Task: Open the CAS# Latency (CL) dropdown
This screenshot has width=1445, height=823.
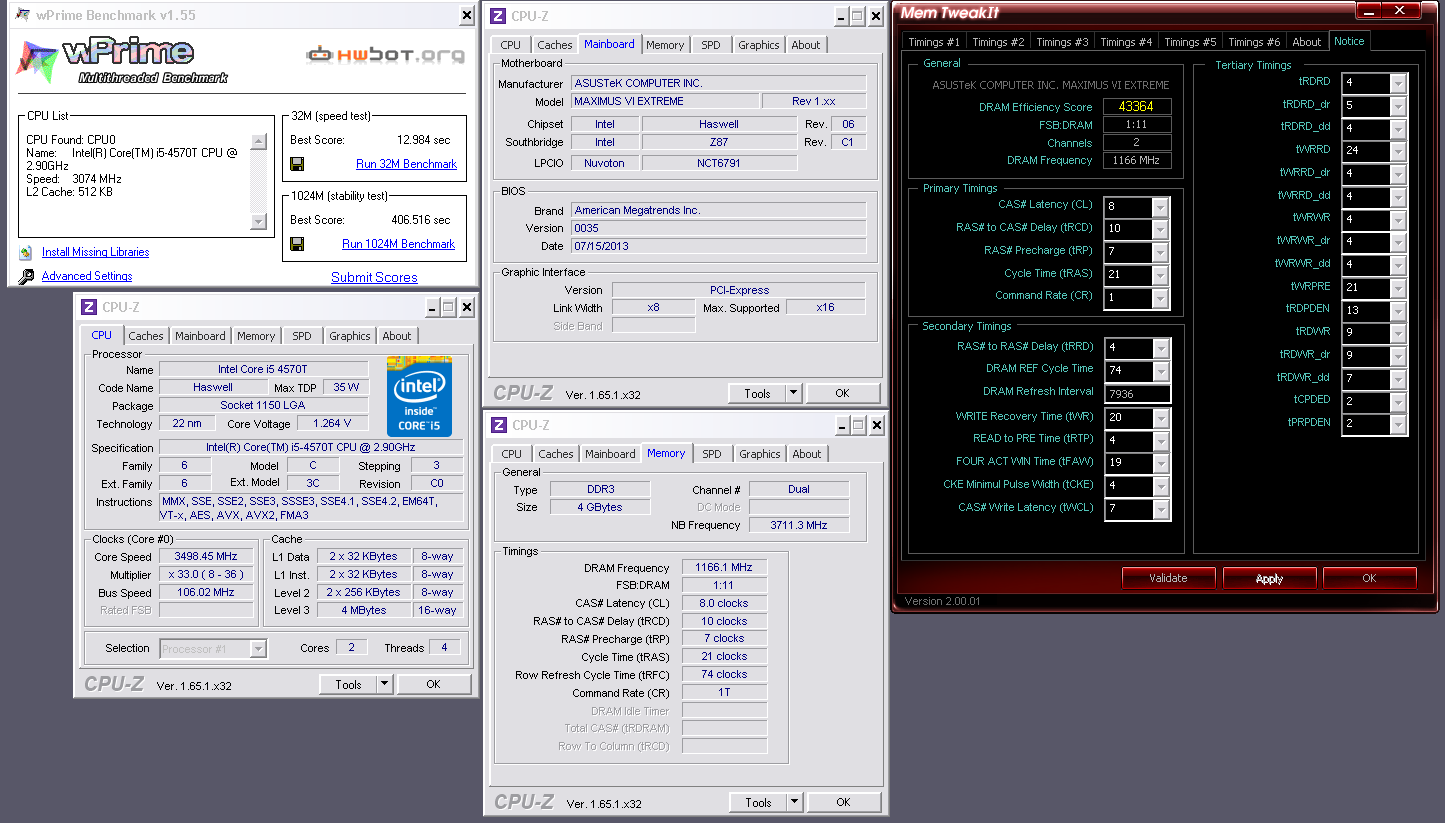Action: 1160,207
